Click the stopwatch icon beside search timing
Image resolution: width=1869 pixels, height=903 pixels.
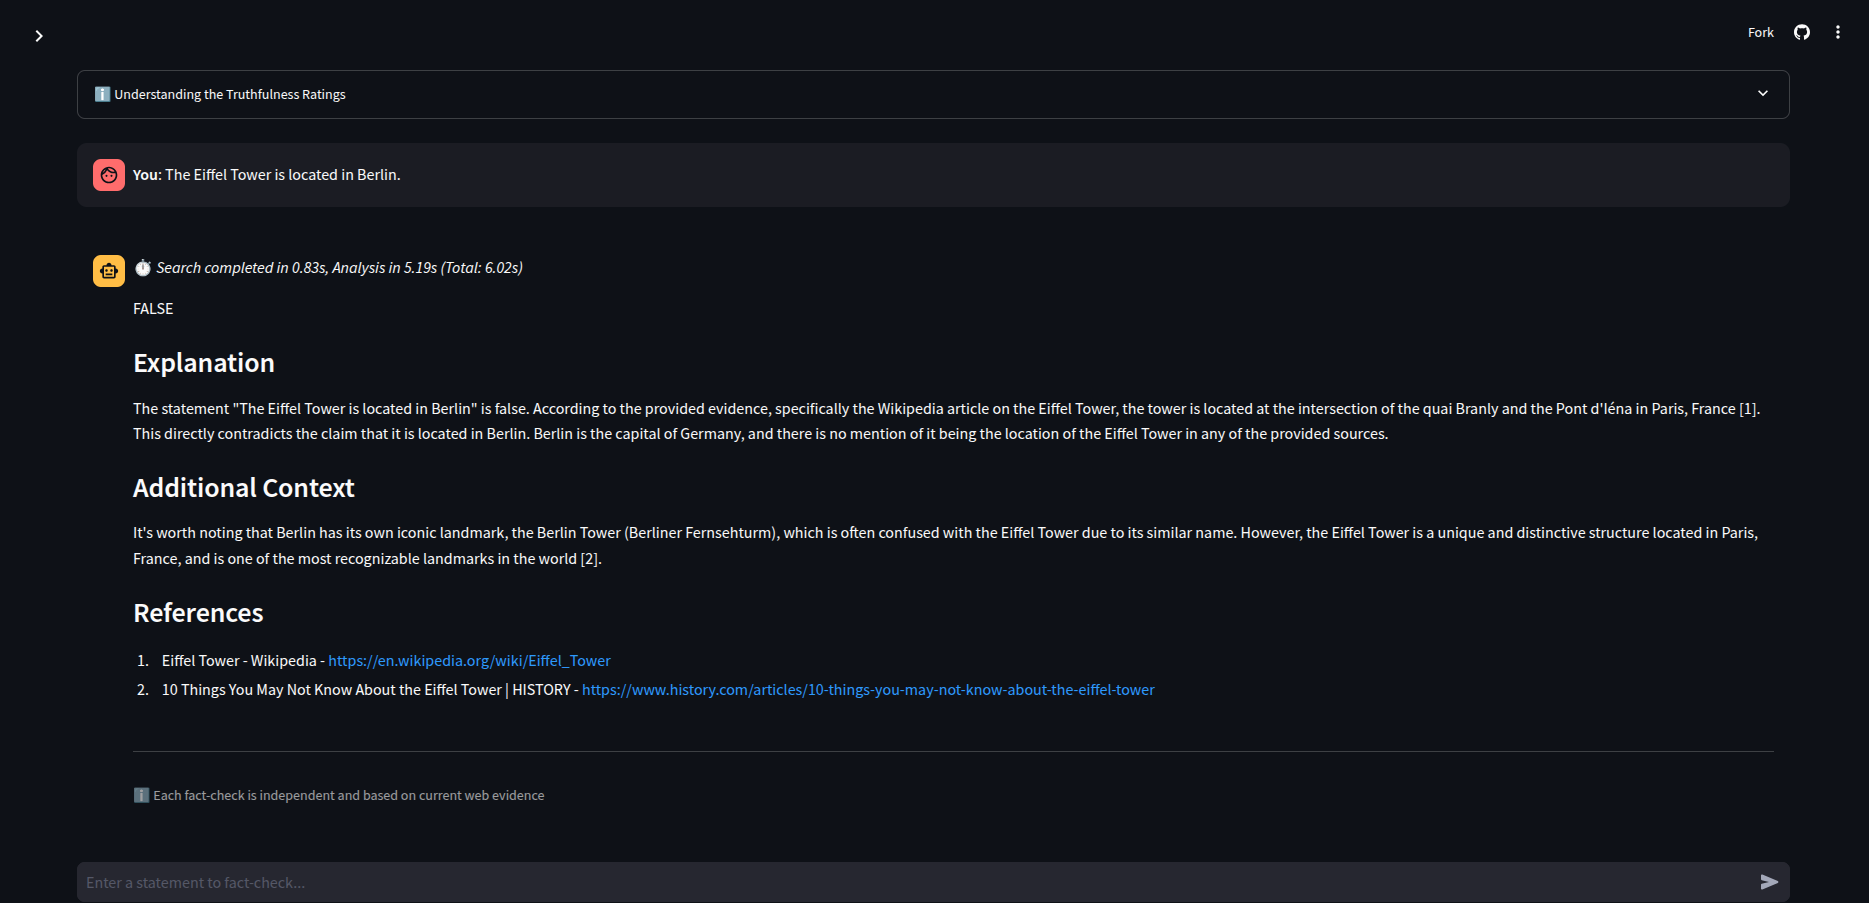(x=143, y=268)
